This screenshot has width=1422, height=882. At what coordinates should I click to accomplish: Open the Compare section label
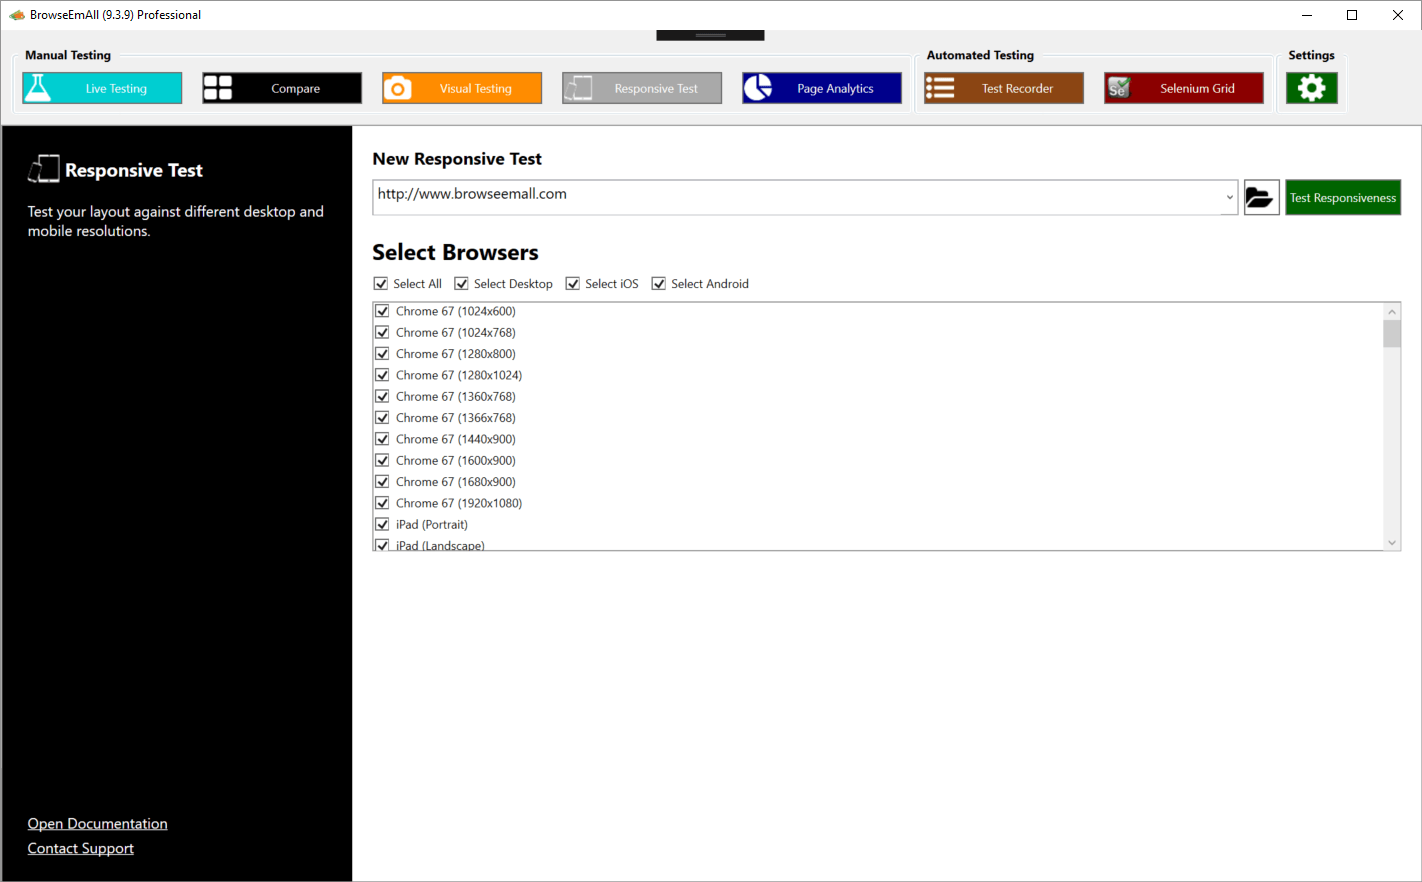(296, 89)
